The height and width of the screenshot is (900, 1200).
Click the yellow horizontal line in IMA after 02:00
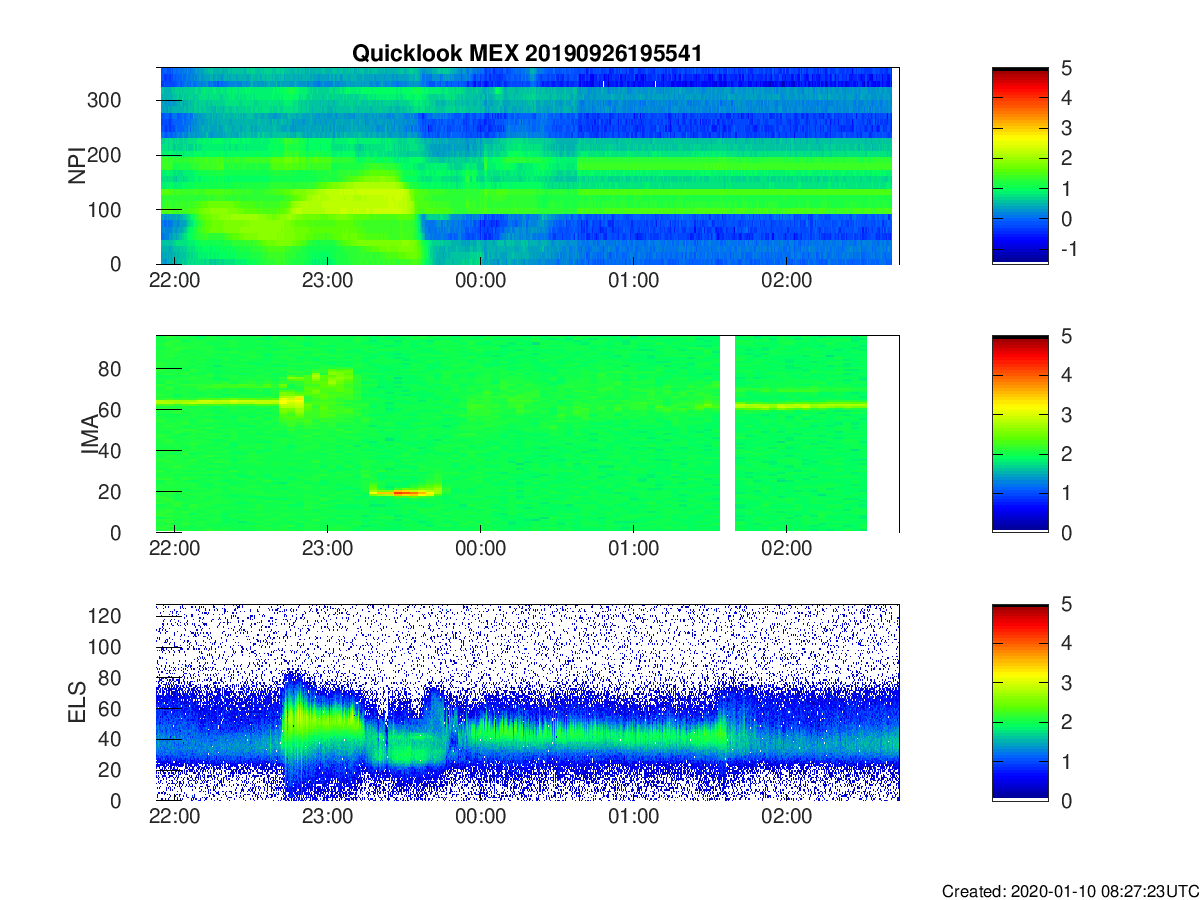coord(801,405)
